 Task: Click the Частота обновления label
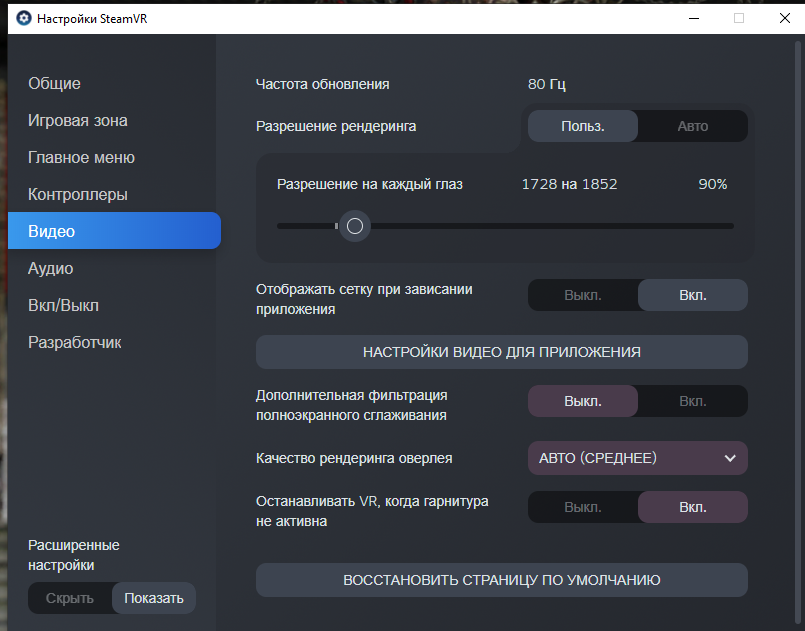(x=322, y=84)
